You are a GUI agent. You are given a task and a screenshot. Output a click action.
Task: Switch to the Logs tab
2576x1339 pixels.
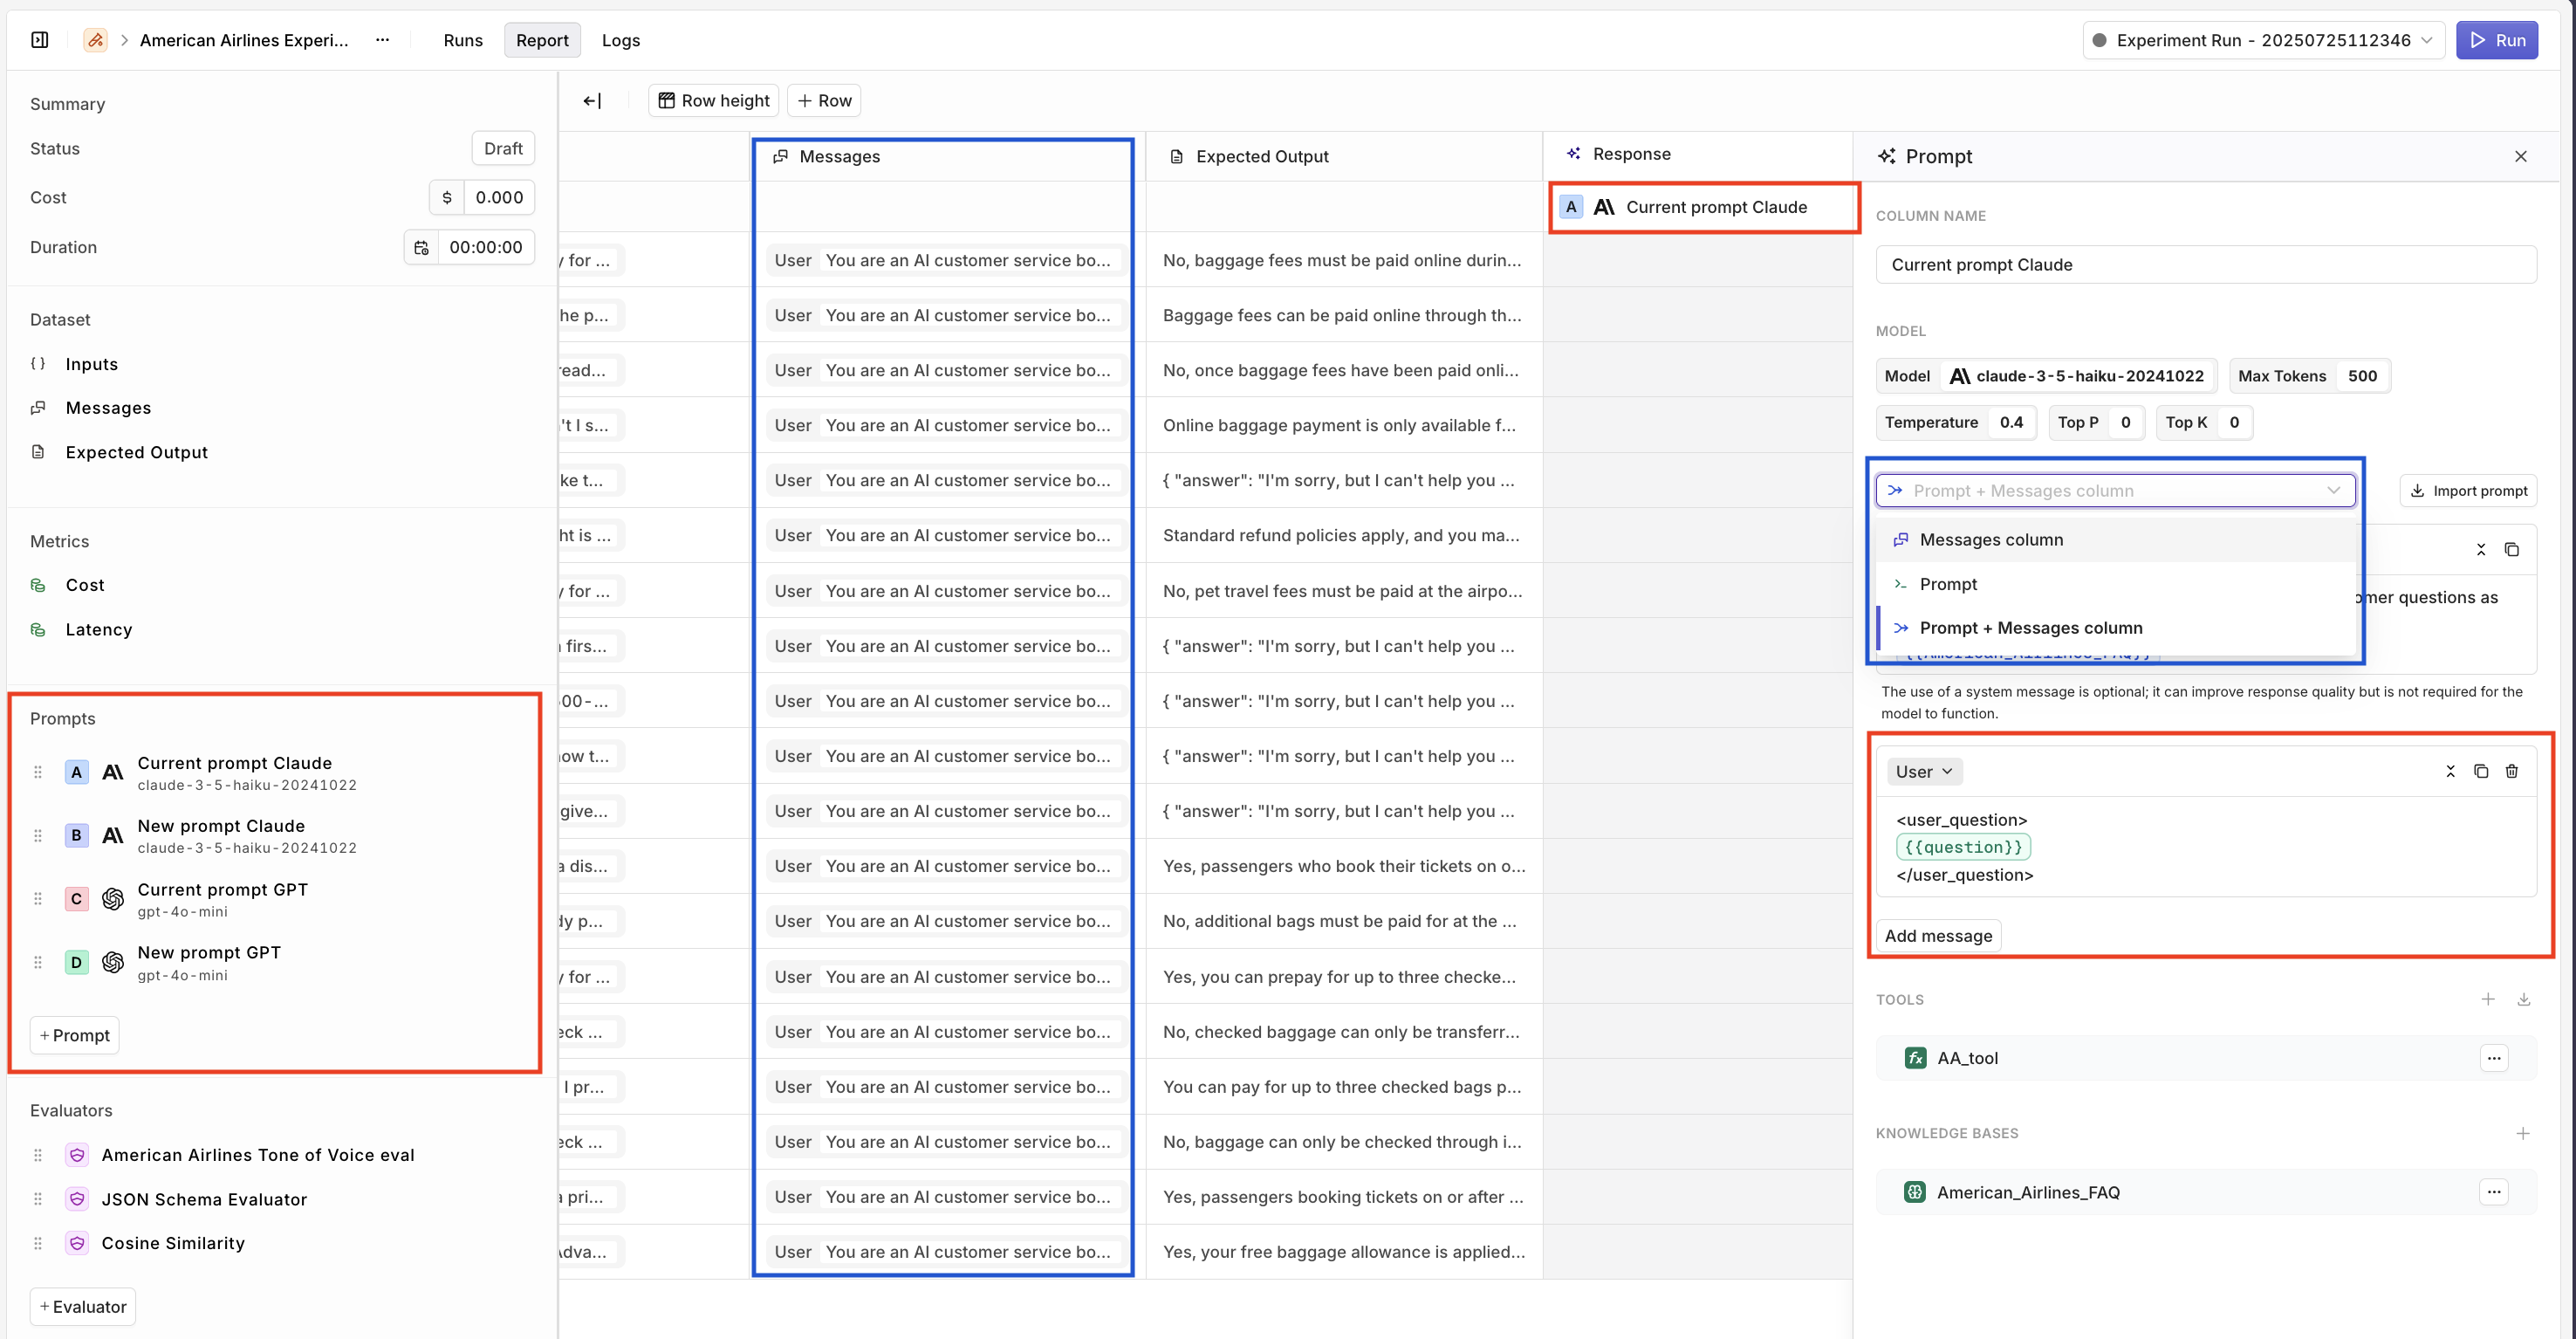(620, 40)
